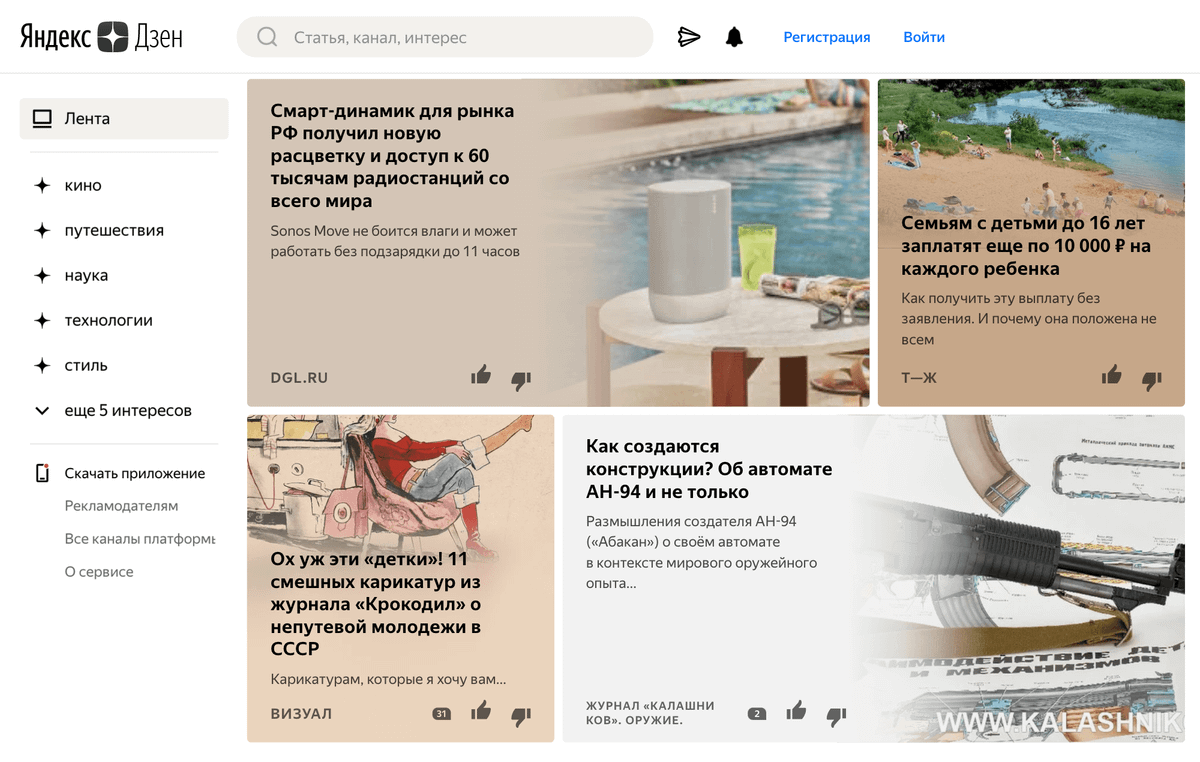
Task: Open the 31 comments on Крокодил article
Action: coord(442,713)
